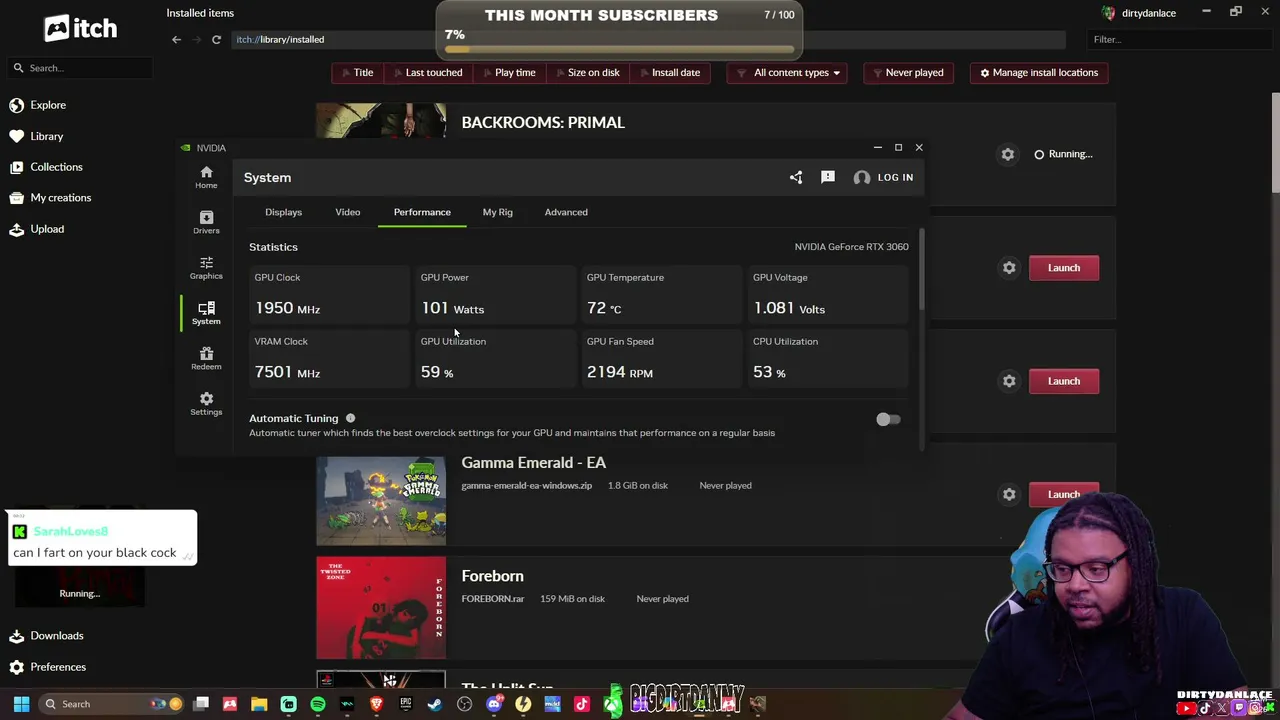The image size is (1280, 720).
Task: Open Epic Games Launcher from taskbar
Action: tap(406, 704)
